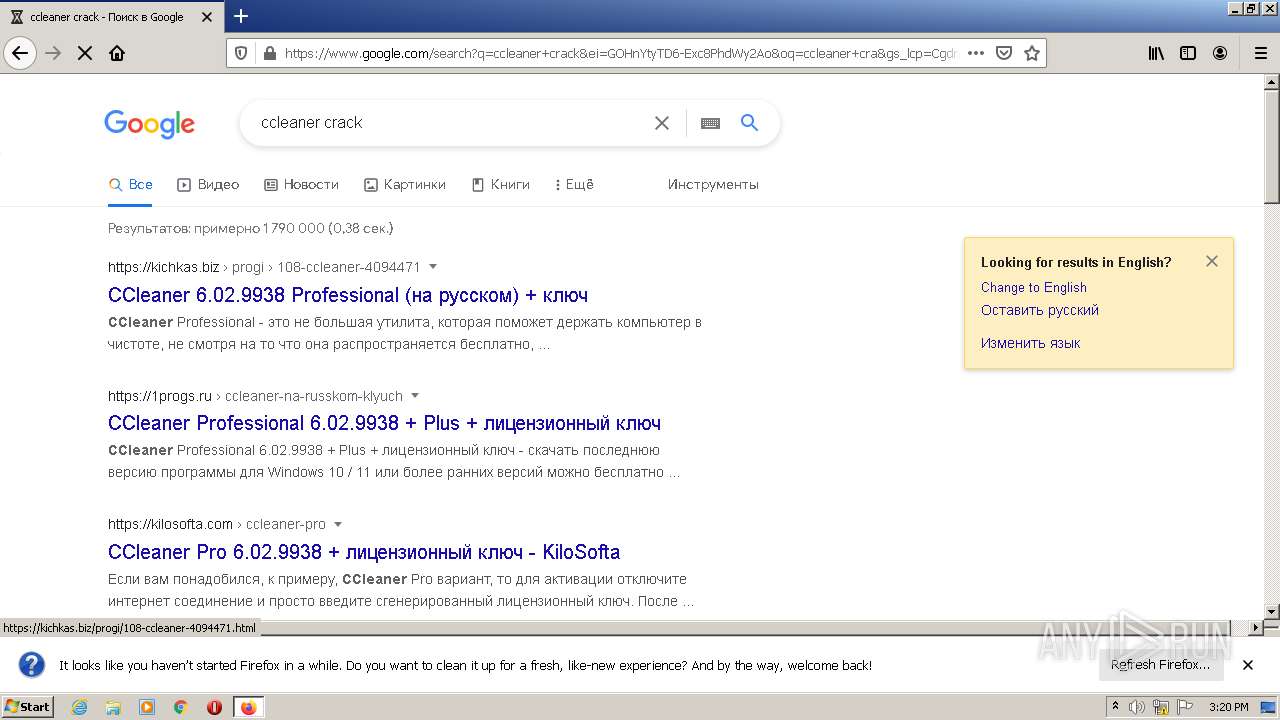Open Firefox Library icon
This screenshot has width=1280, height=720.
(1156, 53)
